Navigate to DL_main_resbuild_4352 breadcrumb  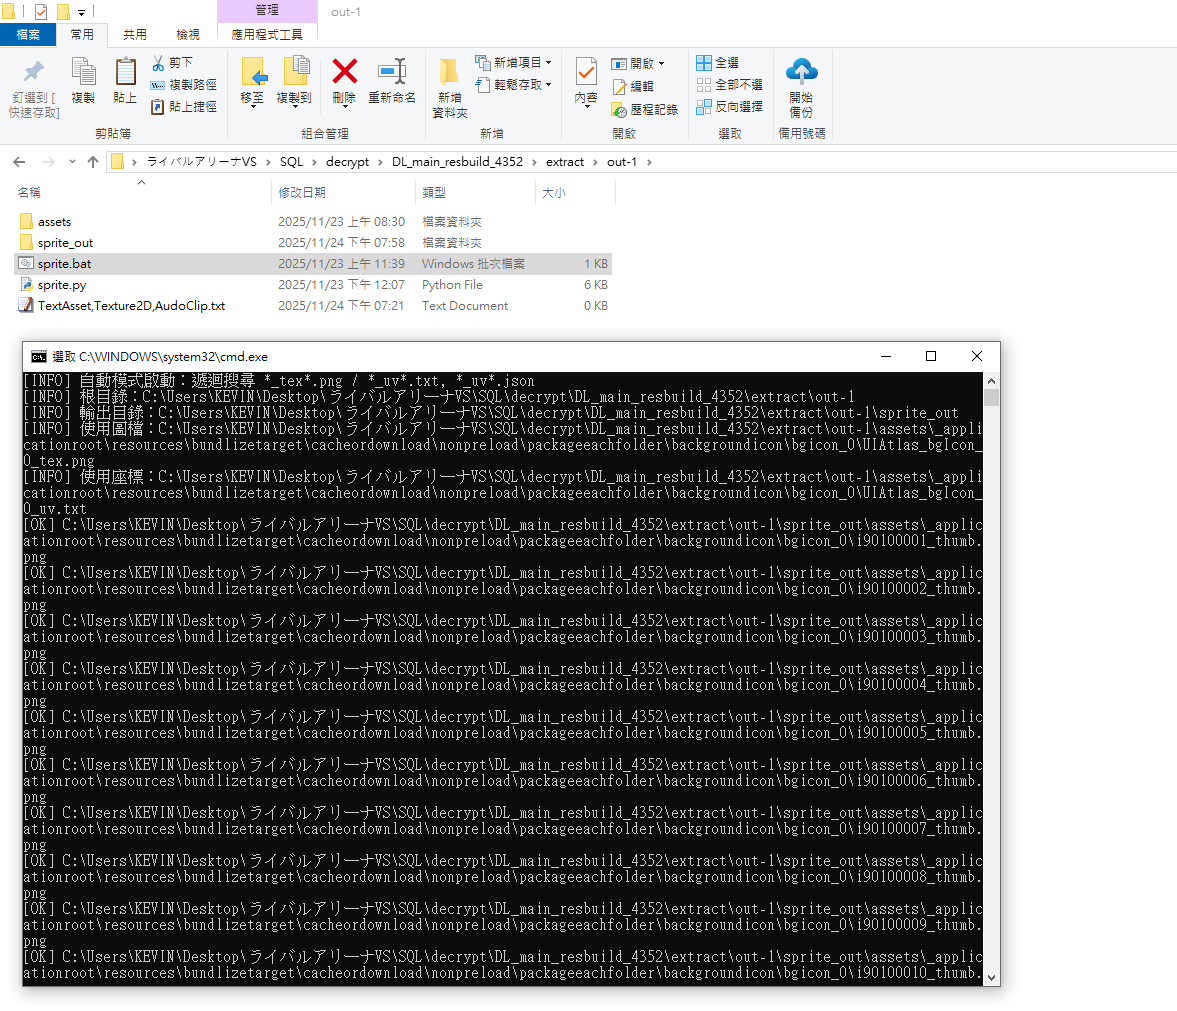coord(457,162)
